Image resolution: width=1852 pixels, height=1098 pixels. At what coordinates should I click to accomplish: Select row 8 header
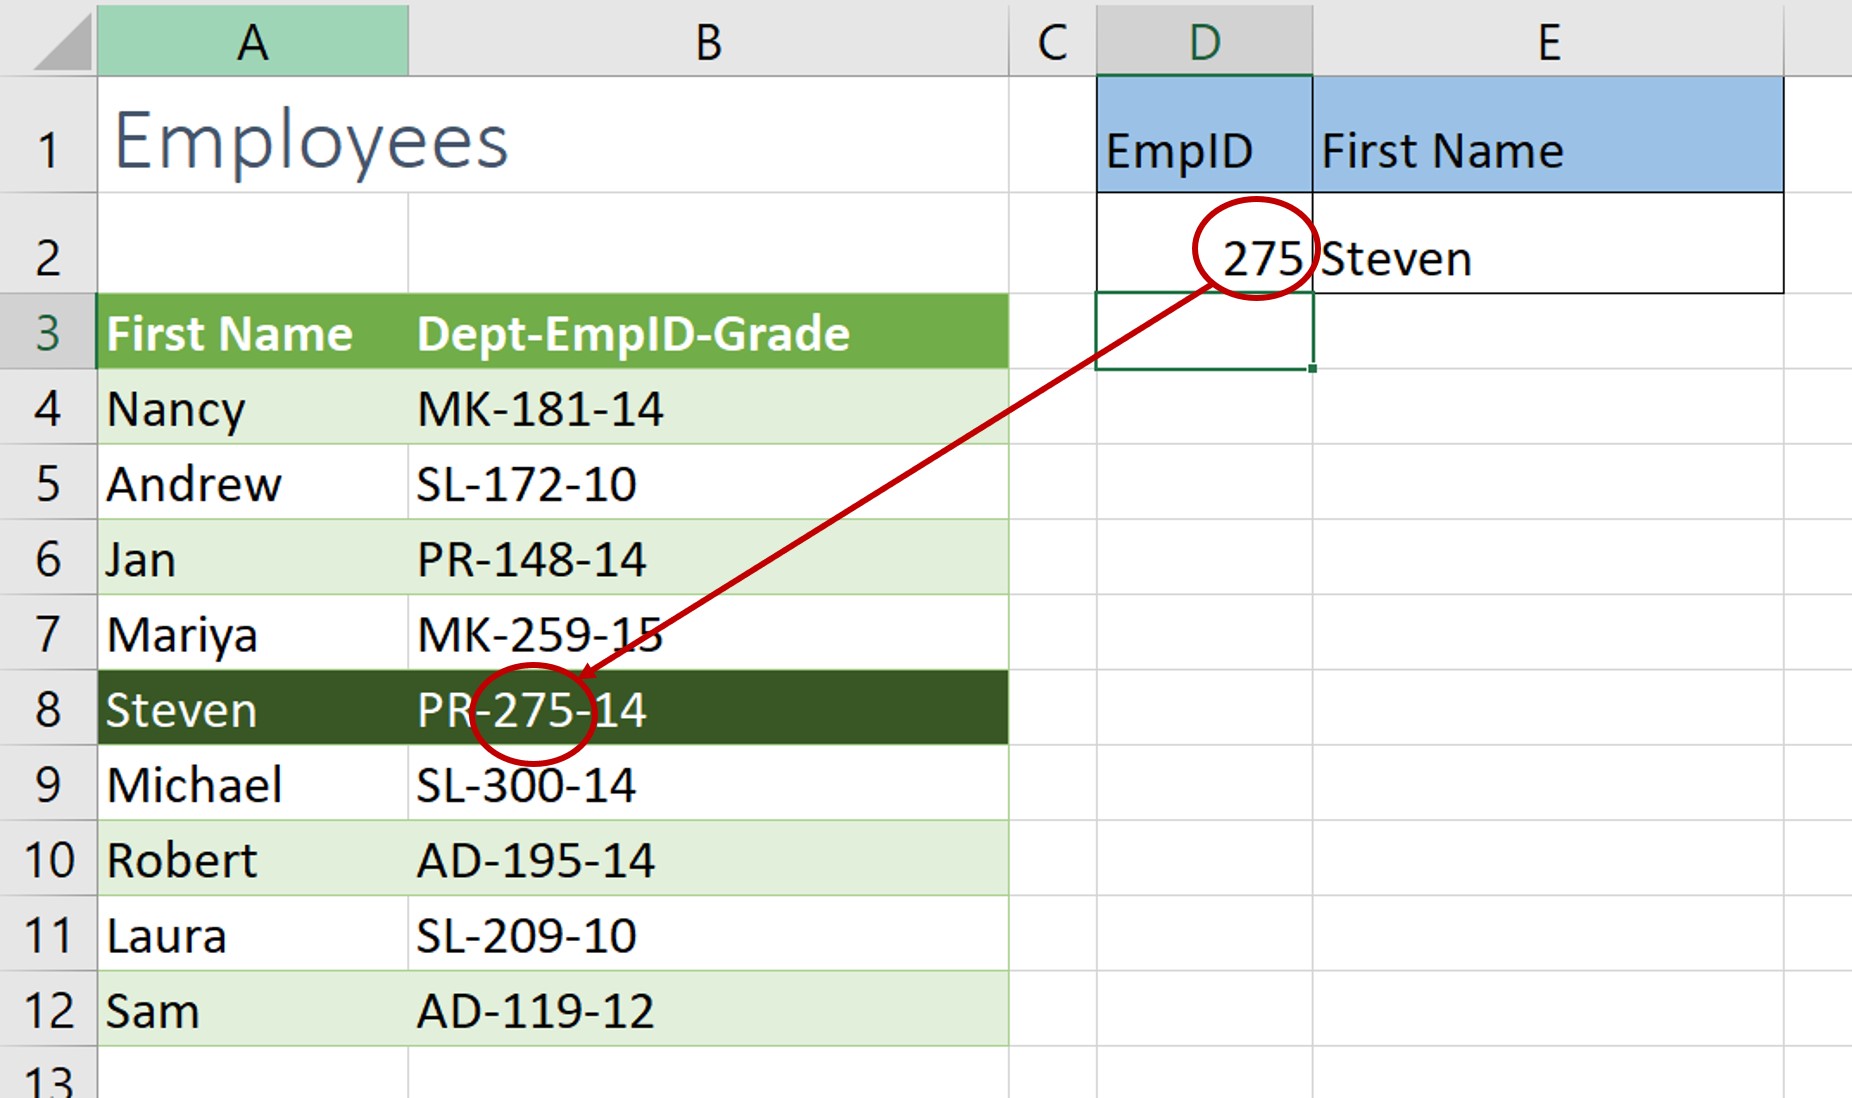[x=48, y=707]
